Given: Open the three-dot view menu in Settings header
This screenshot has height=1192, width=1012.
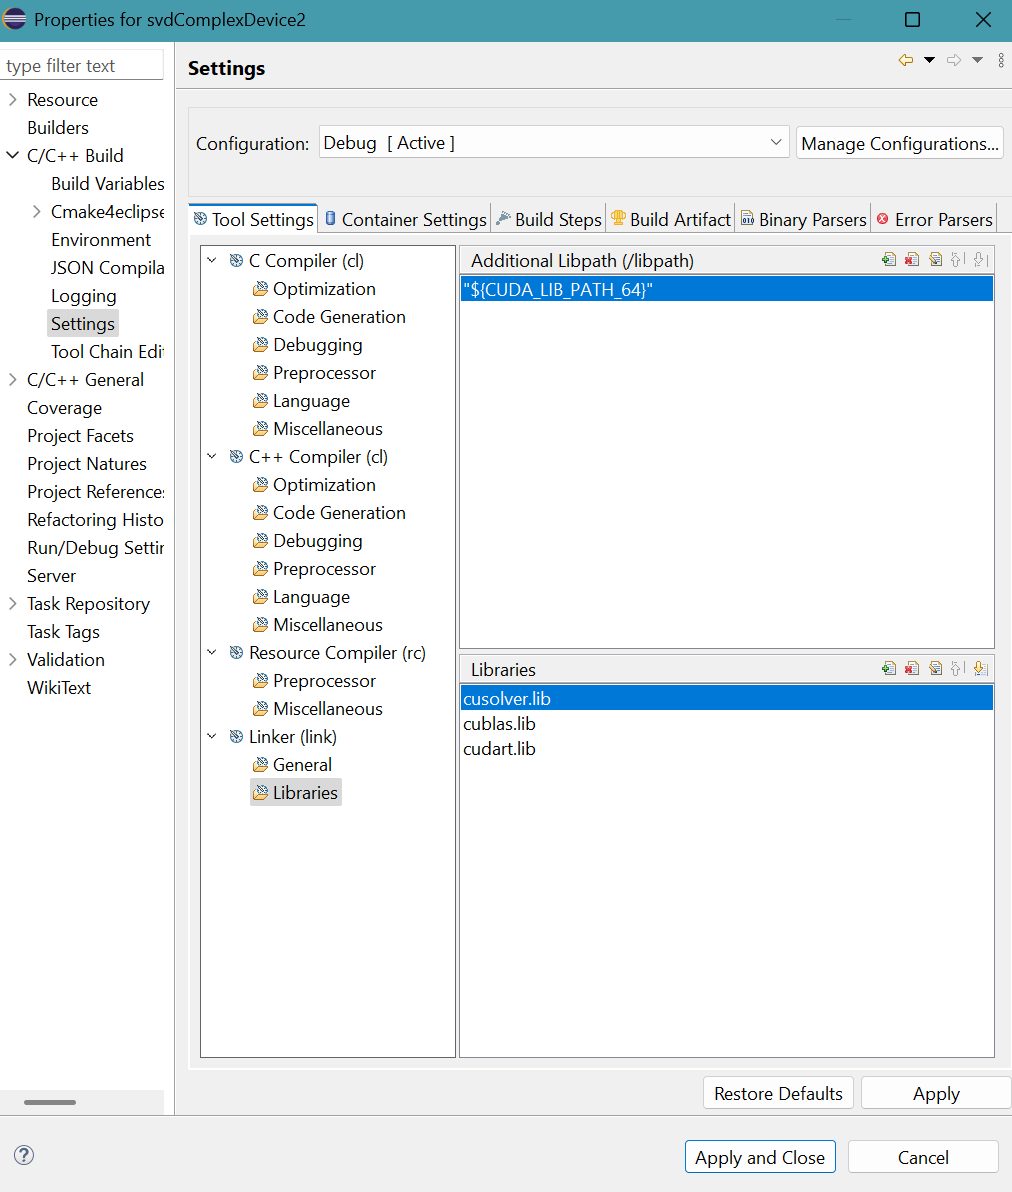Looking at the screenshot, I should click(1001, 61).
